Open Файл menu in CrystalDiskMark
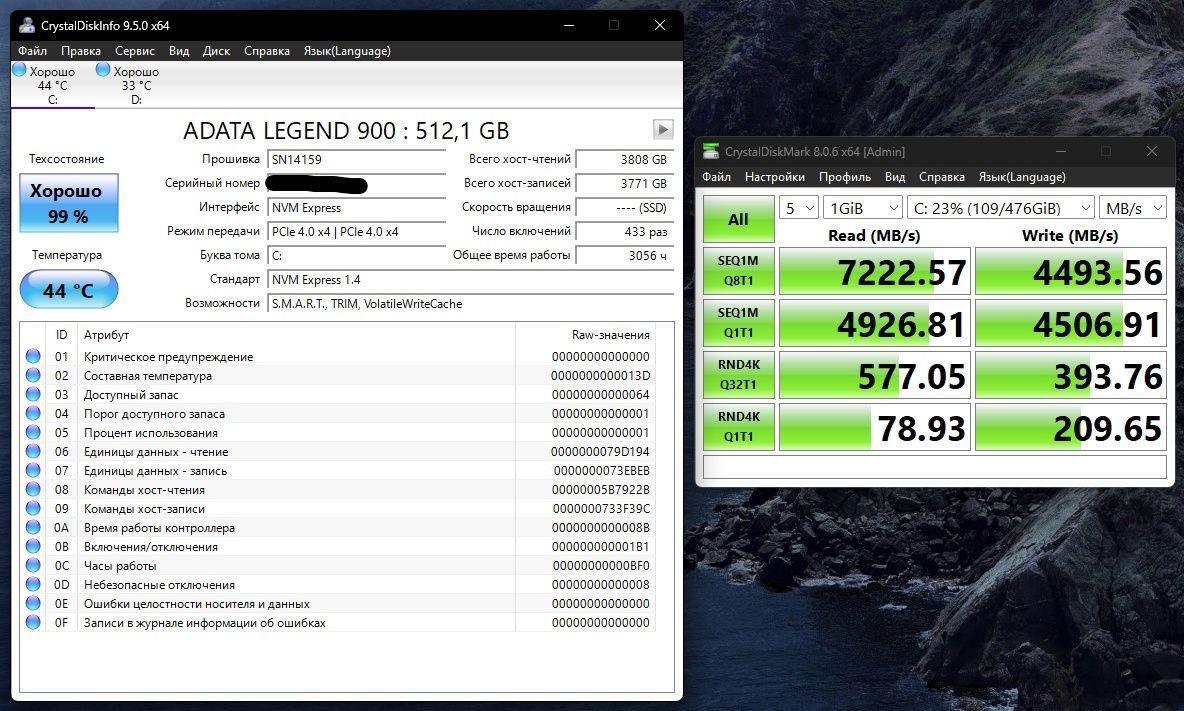The width and height of the screenshot is (1184, 711). (717, 177)
